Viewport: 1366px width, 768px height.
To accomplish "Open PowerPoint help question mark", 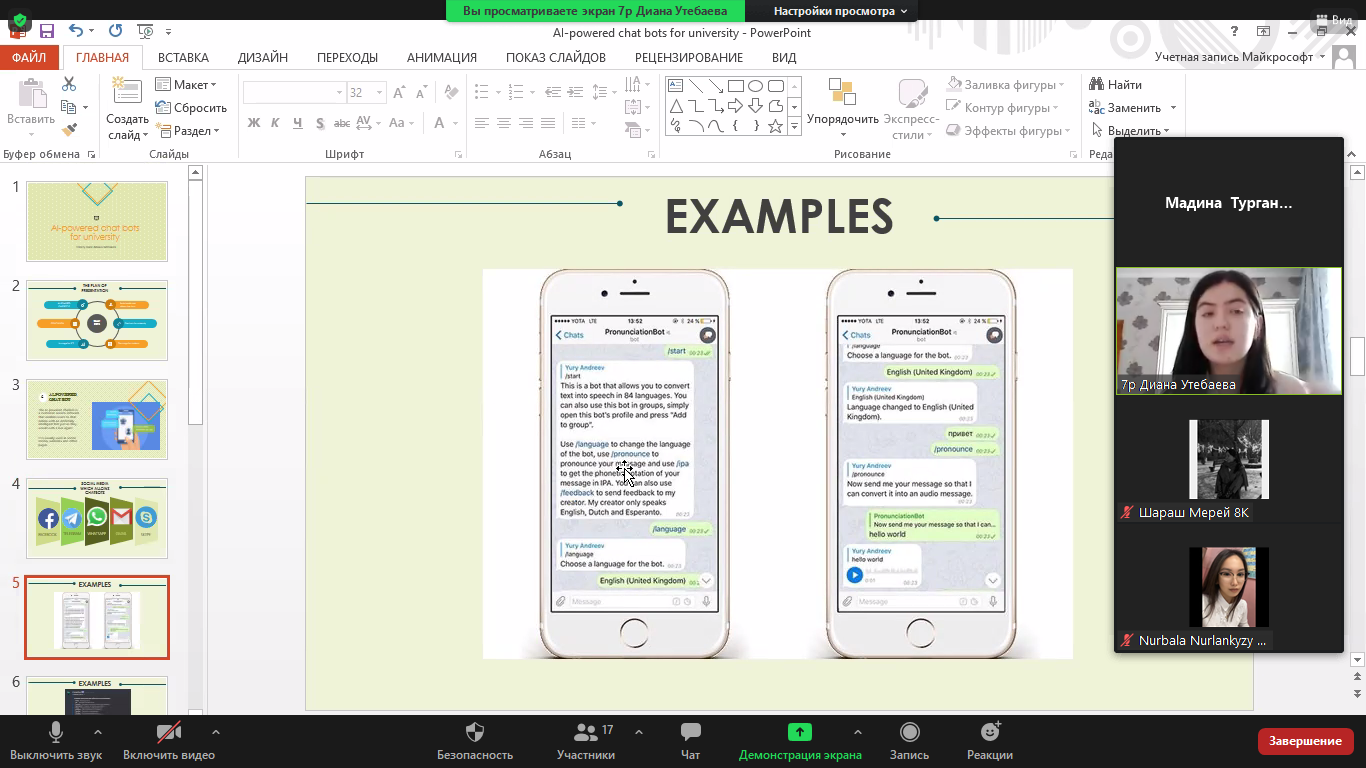I will [1234, 31].
